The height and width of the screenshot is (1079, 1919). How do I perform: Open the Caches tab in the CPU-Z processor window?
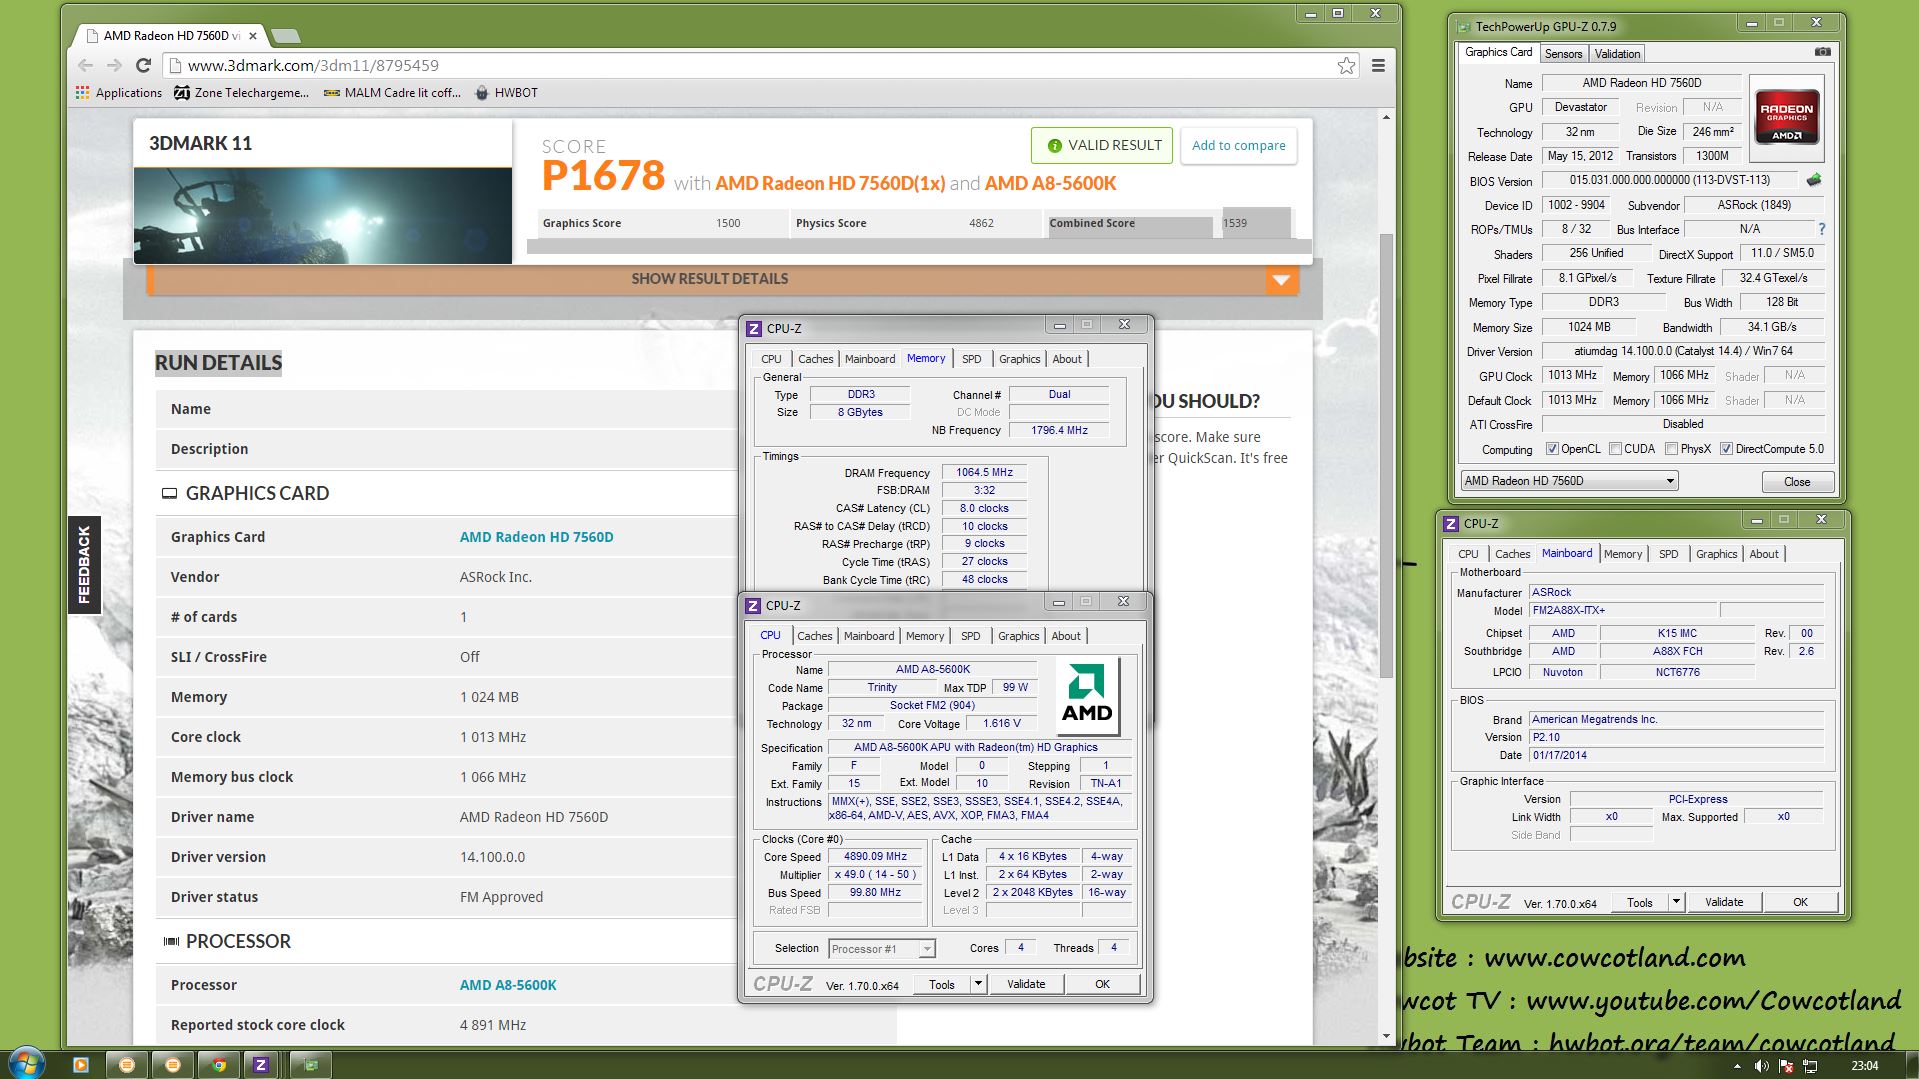814,636
